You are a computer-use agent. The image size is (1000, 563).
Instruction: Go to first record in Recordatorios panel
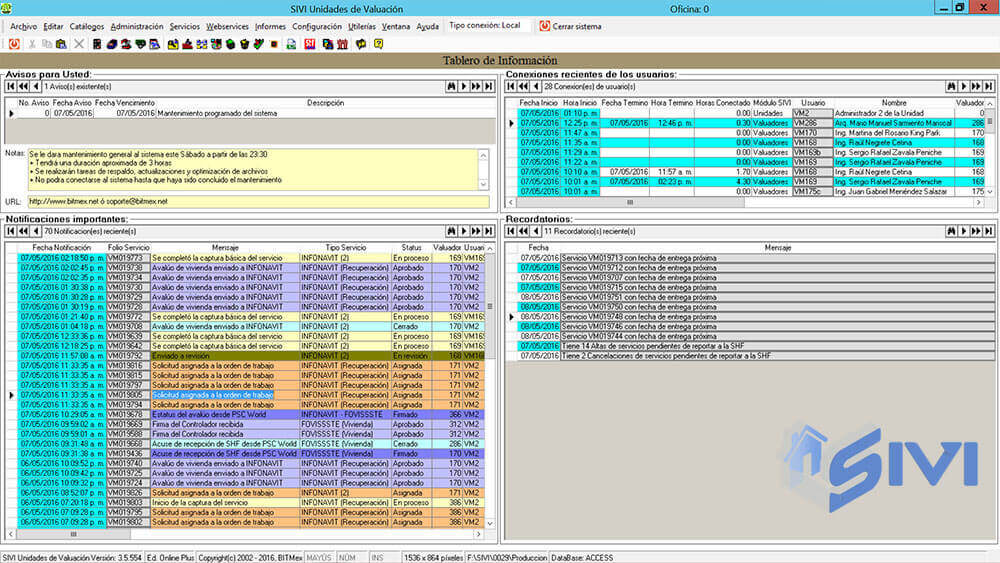click(511, 231)
